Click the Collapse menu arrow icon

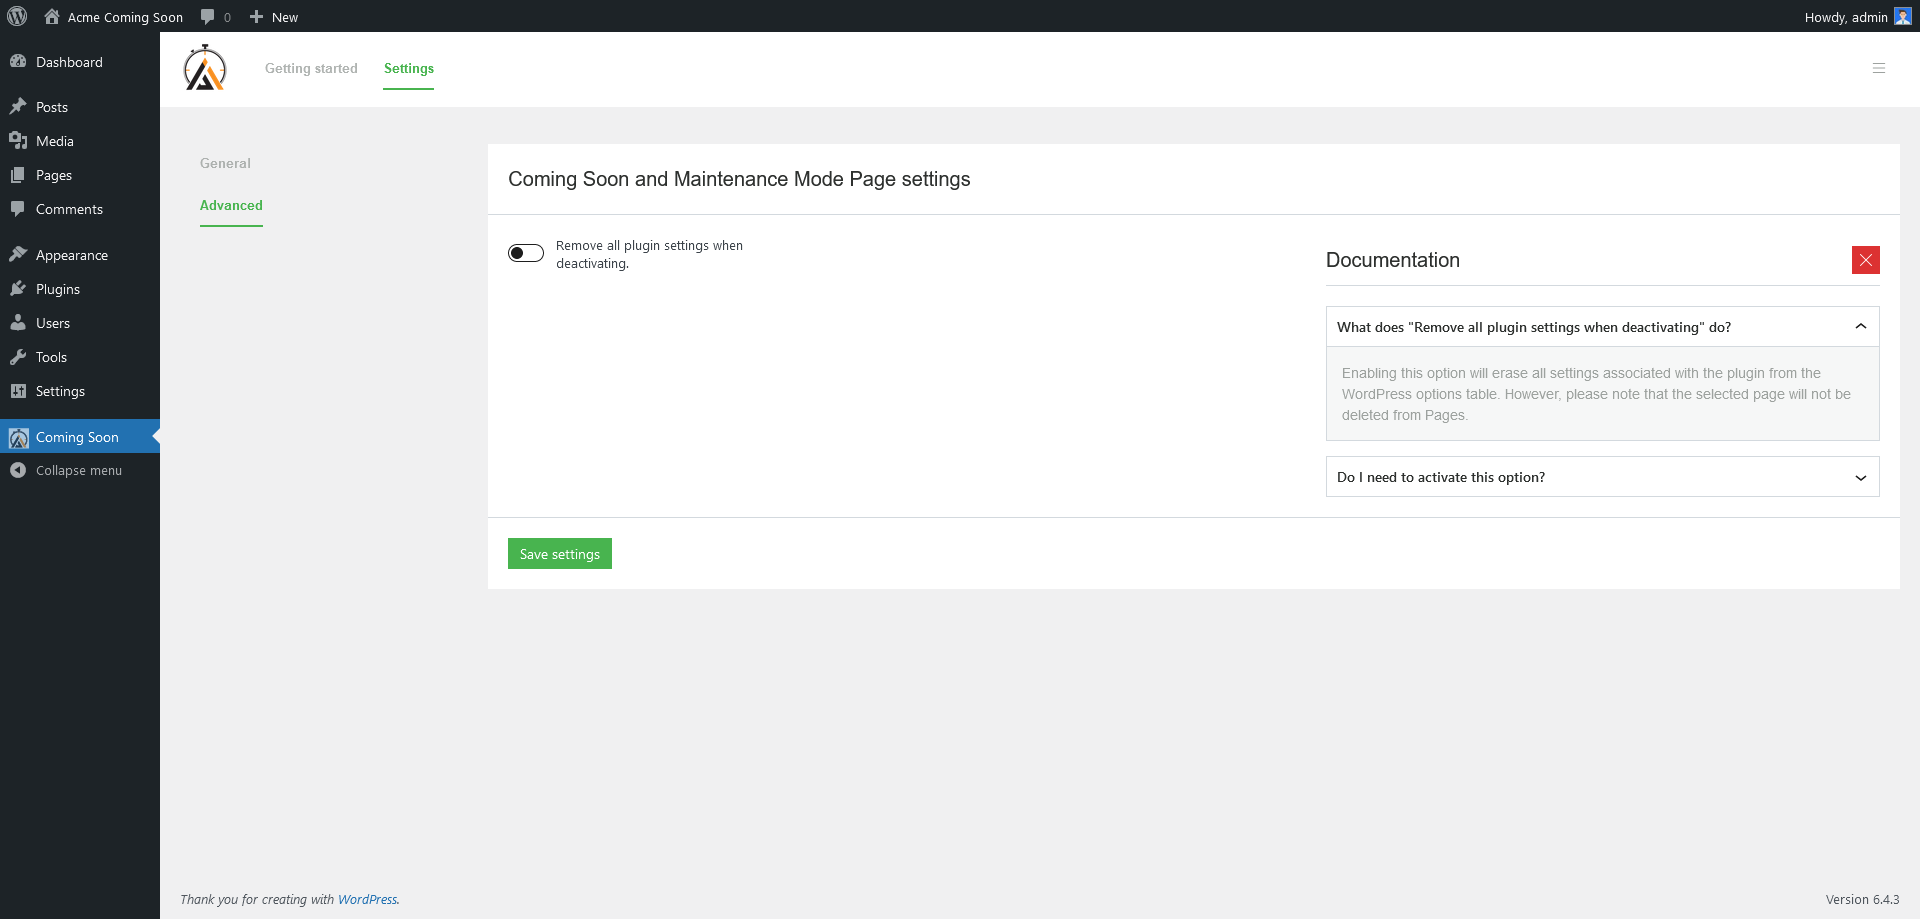pyautogui.click(x=18, y=470)
